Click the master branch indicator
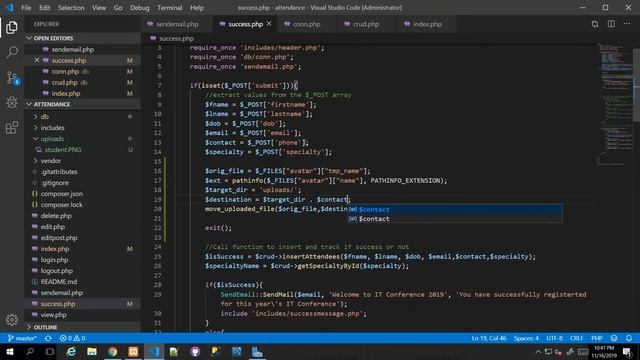The height and width of the screenshot is (360, 640). tap(22, 338)
